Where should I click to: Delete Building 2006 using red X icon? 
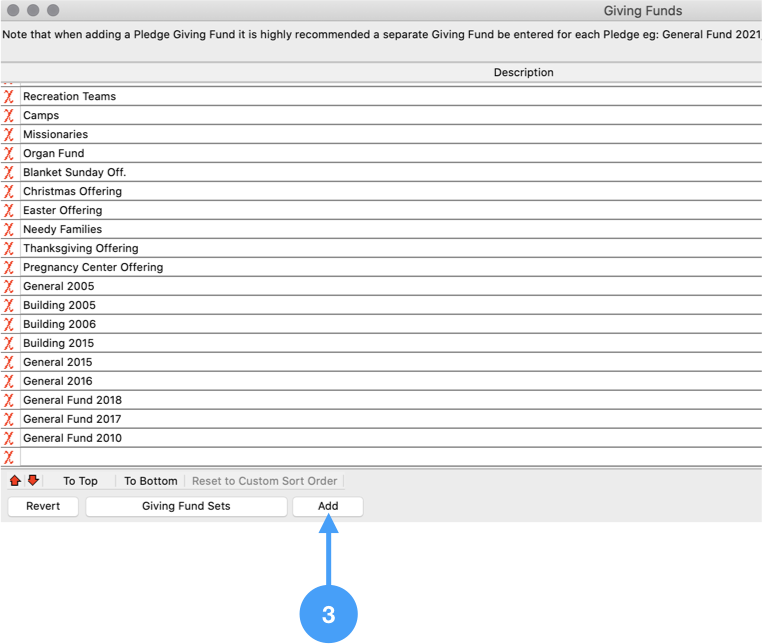(9, 324)
